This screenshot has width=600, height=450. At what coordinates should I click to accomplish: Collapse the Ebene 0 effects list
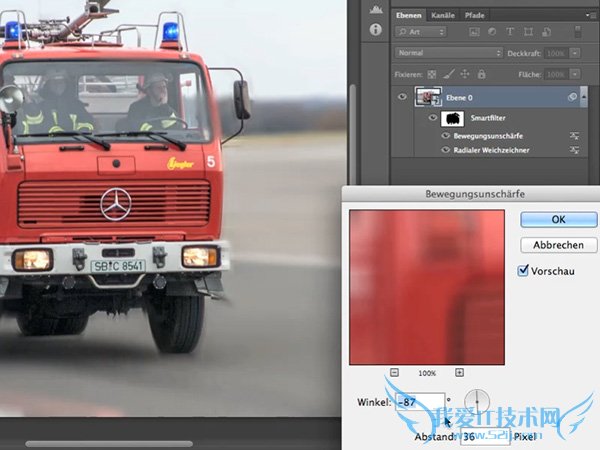point(584,97)
